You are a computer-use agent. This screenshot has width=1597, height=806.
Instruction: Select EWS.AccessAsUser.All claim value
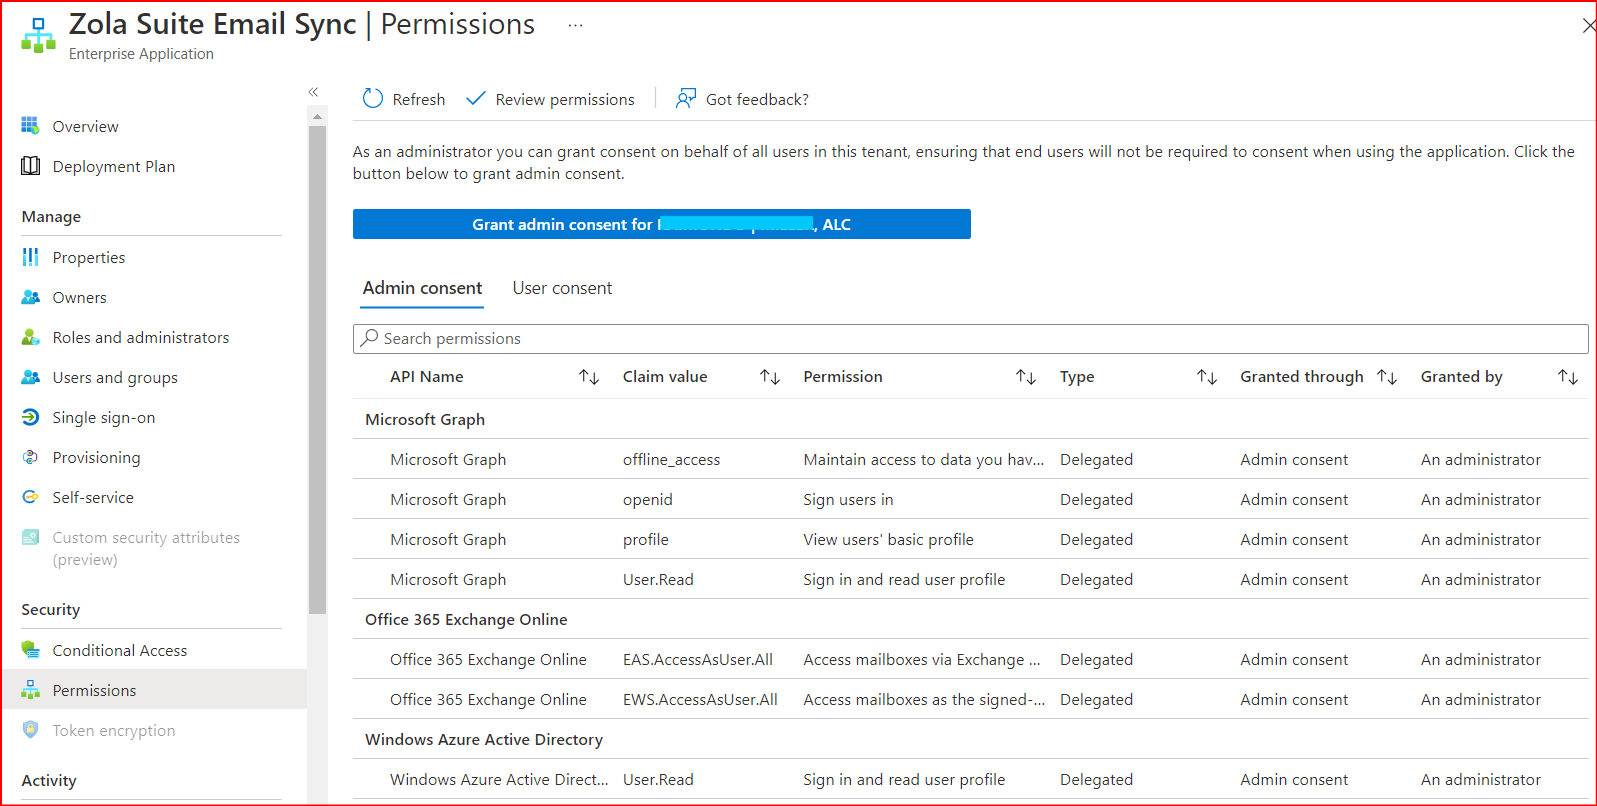(700, 699)
